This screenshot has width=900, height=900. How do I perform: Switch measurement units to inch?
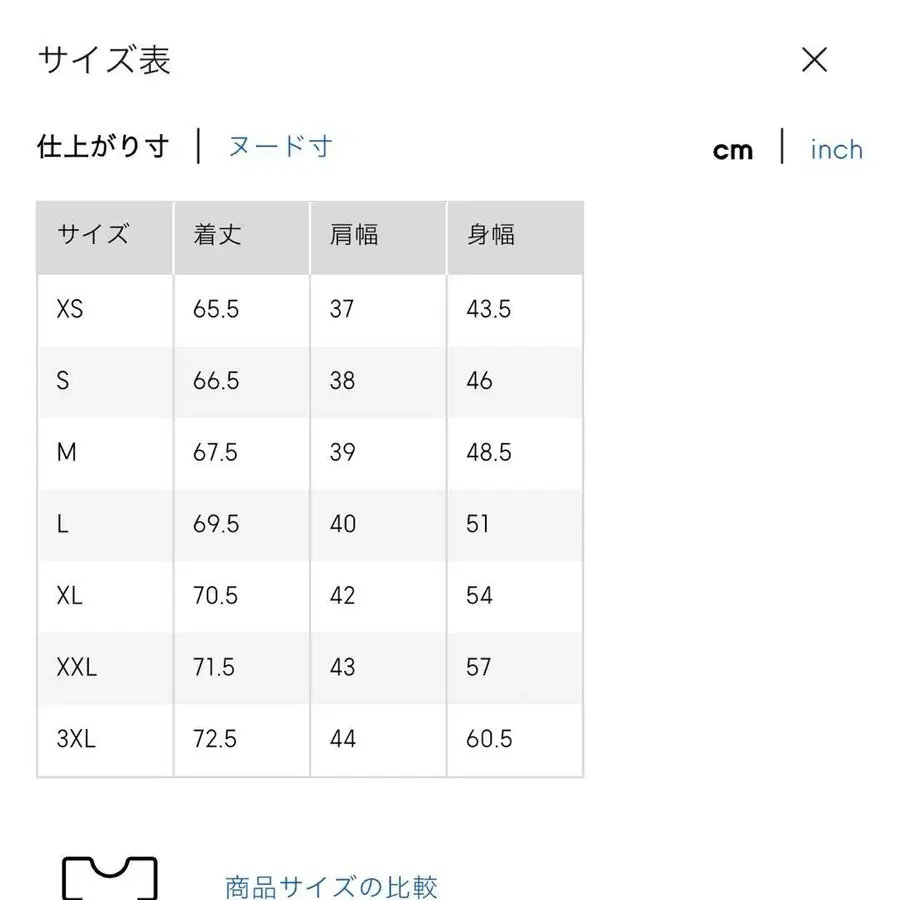[x=836, y=148]
